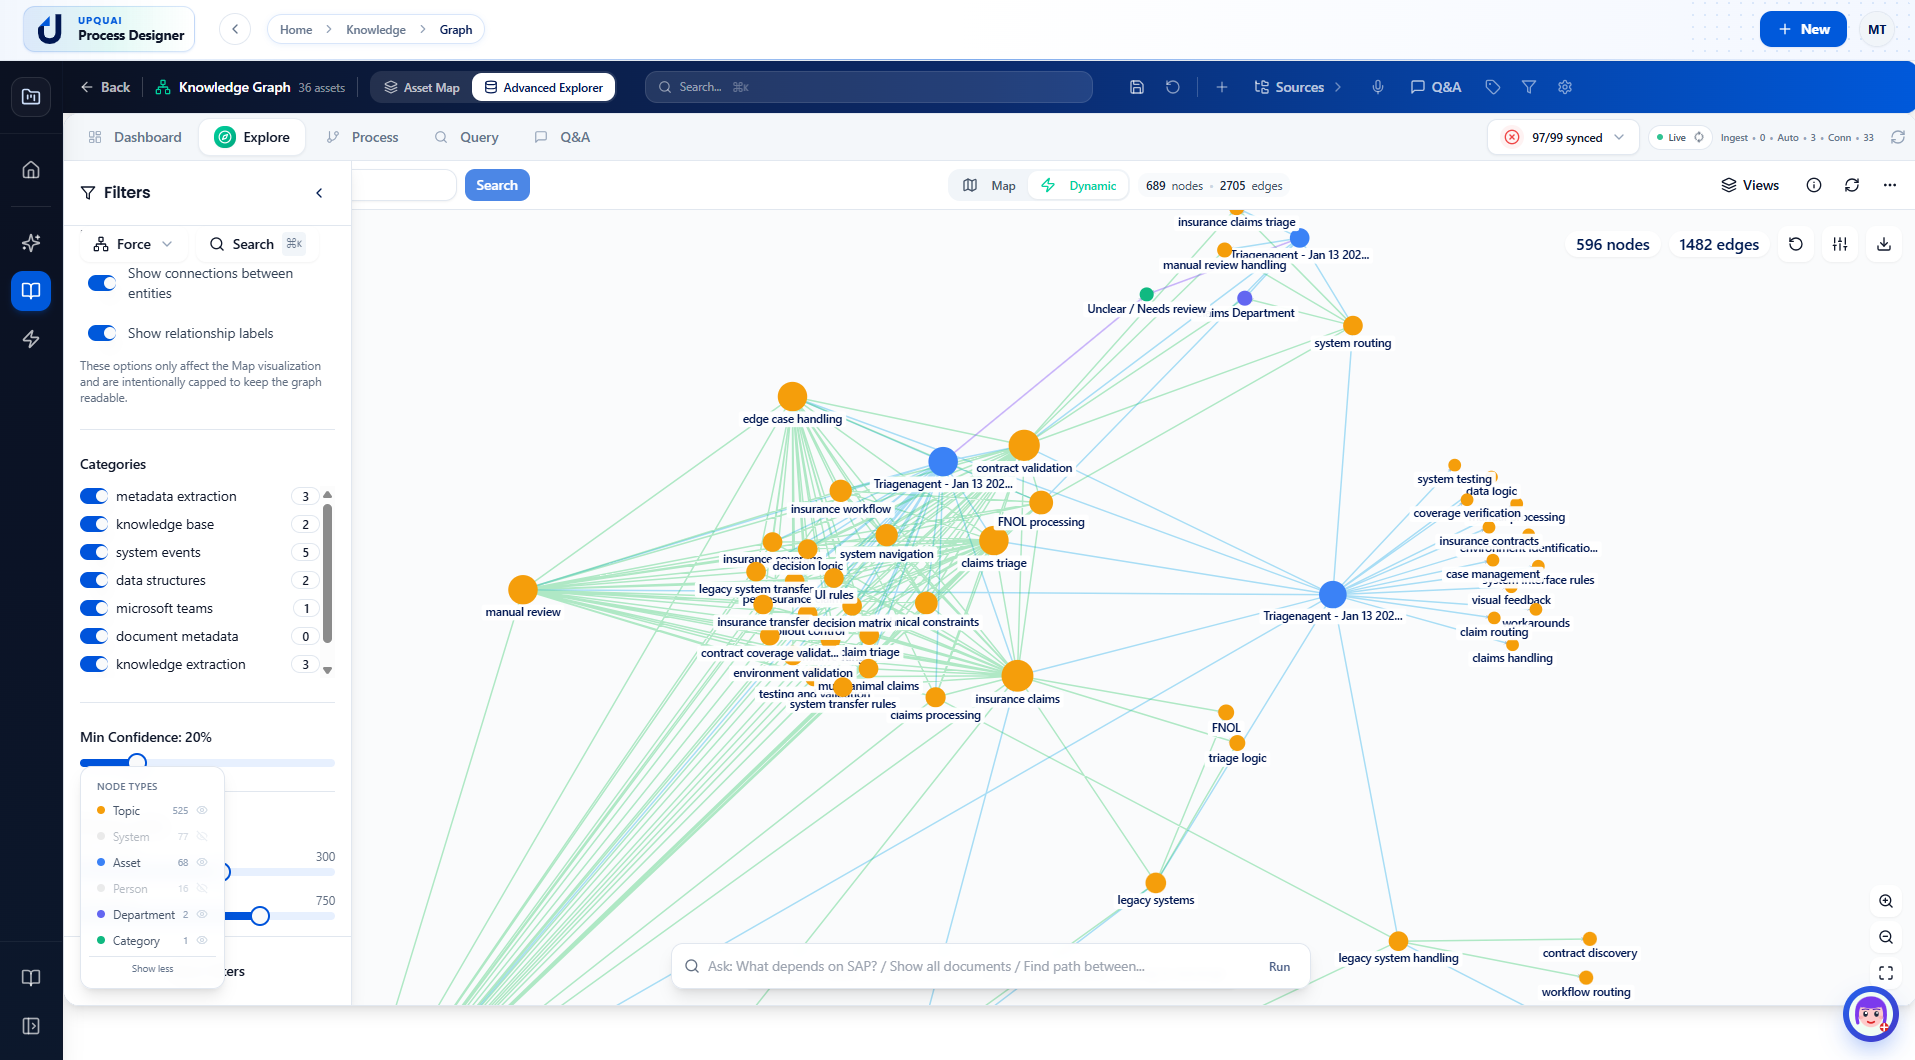1915x1060 pixels.
Task: Disable Show relationship labels
Action: (101, 332)
